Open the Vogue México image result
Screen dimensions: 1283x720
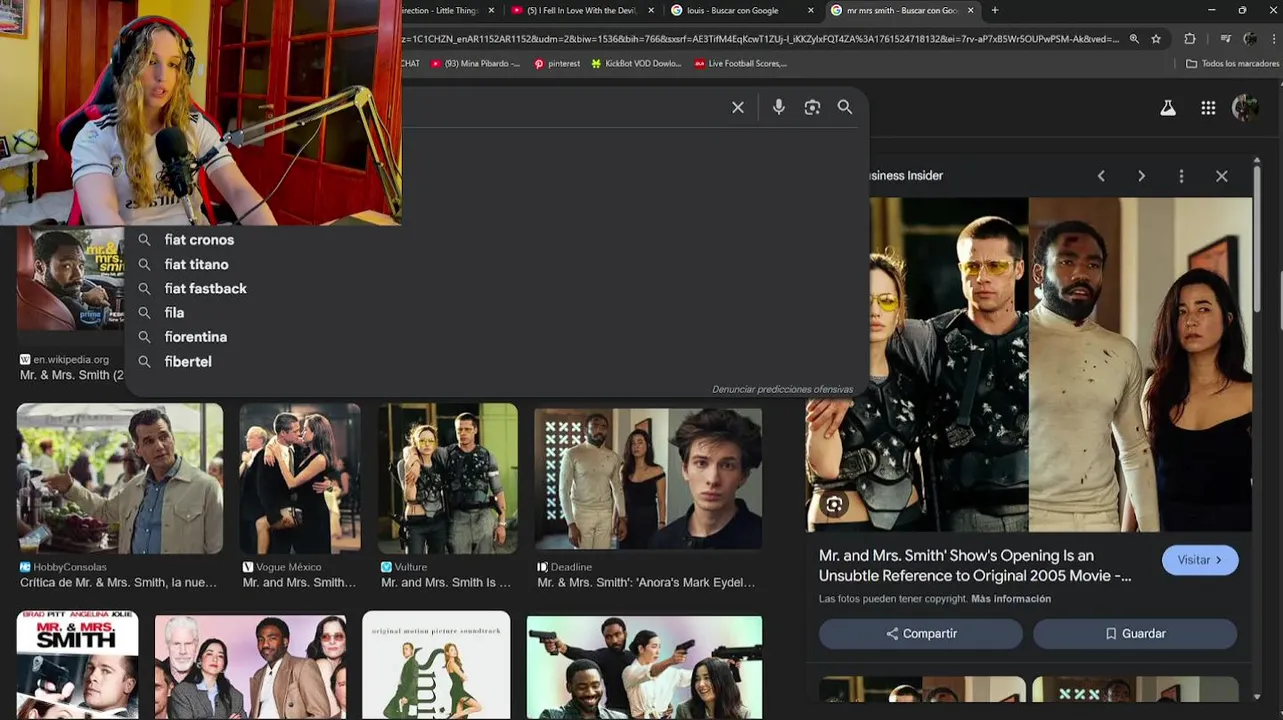click(299, 479)
